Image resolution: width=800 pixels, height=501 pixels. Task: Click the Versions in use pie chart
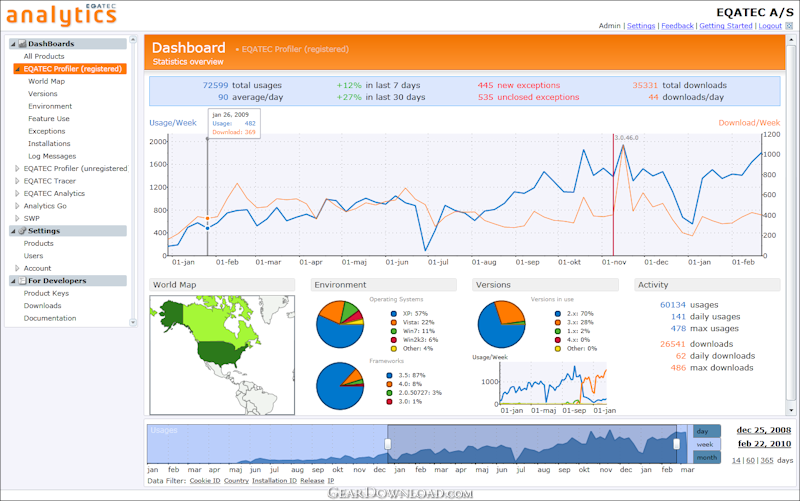click(502, 324)
